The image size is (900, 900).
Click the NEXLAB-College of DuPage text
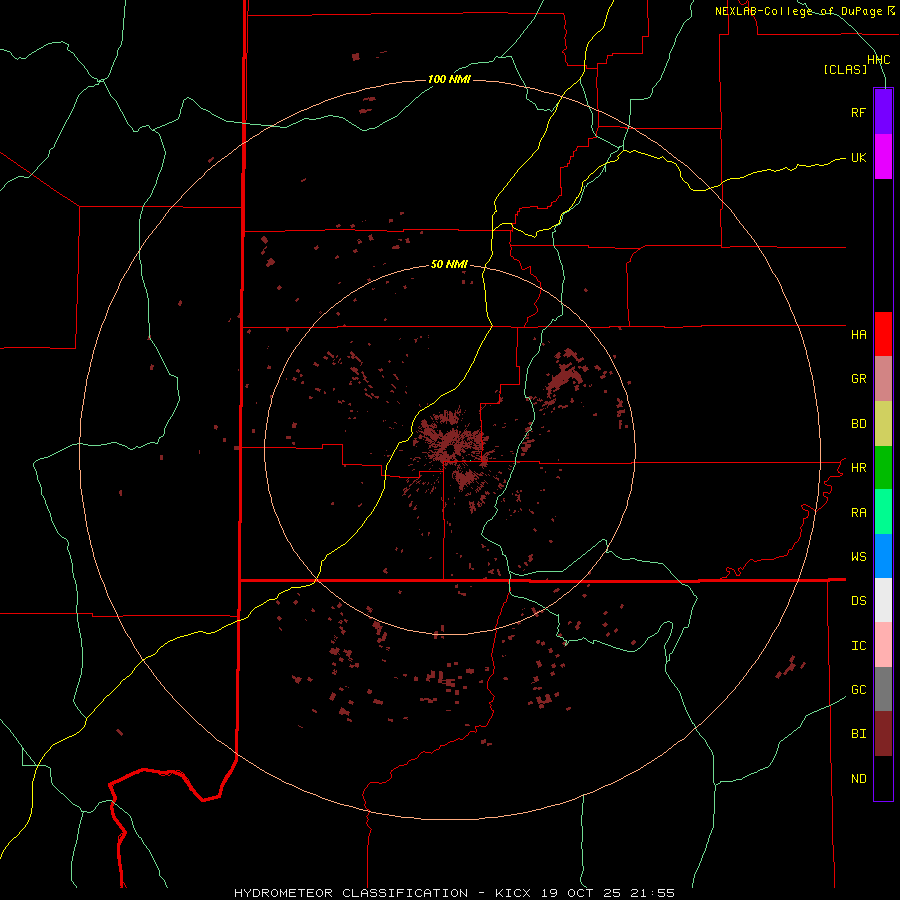pyautogui.click(x=798, y=11)
